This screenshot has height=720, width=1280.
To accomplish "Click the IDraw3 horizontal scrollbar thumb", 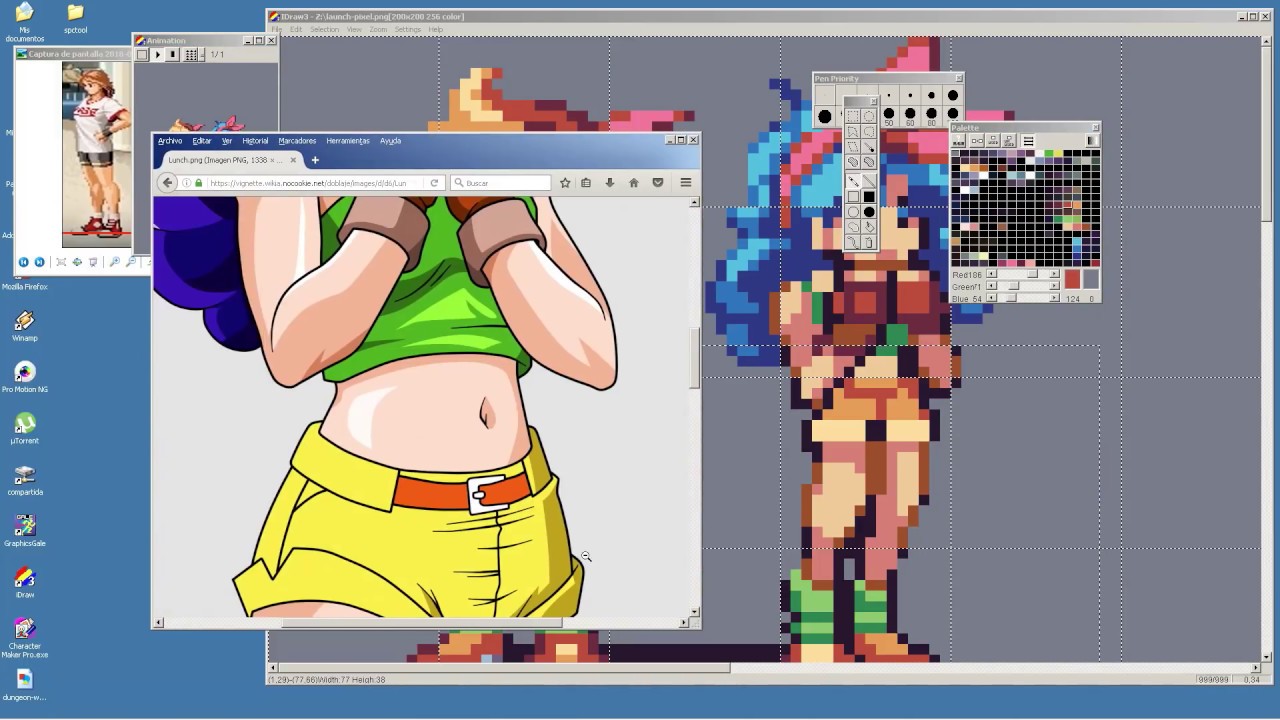I will tap(503, 668).
